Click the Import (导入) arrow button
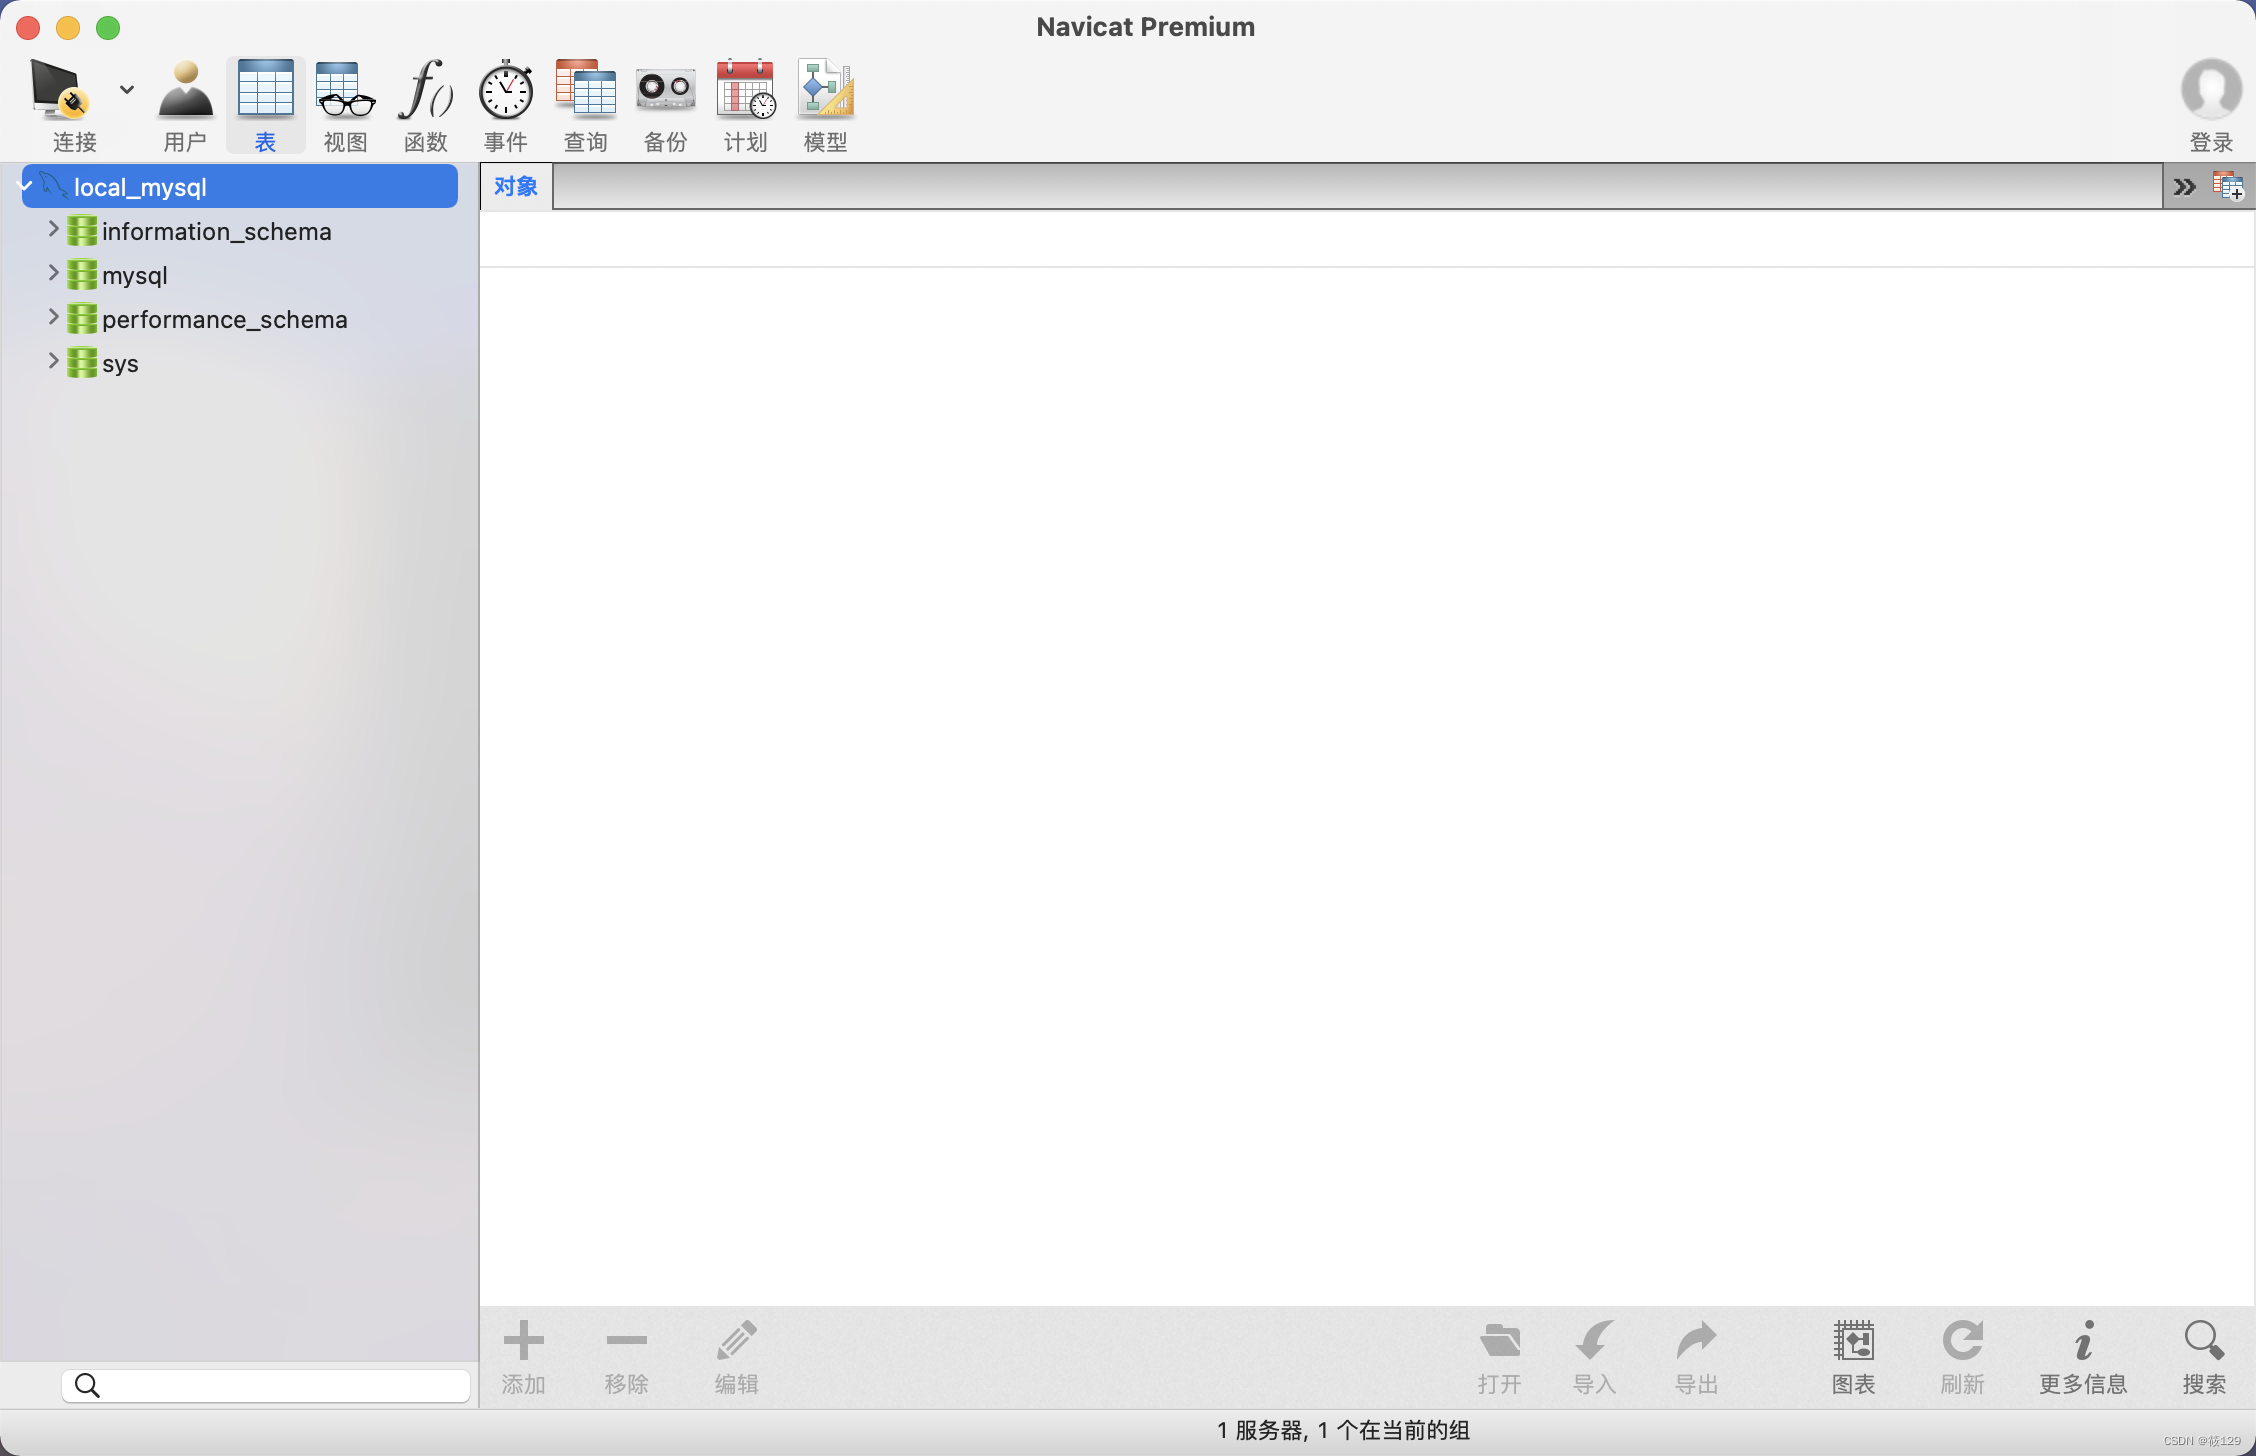Image resolution: width=2256 pixels, height=1456 pixels. (x=1594, y=1357)
